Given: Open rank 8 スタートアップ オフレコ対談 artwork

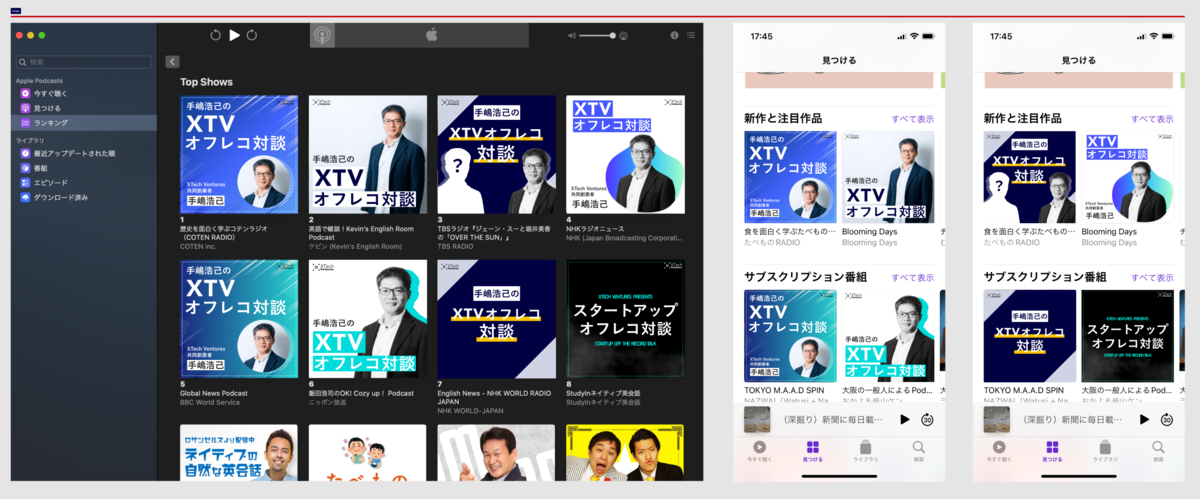Looking at the screenshot, I should tap(625, 319).
